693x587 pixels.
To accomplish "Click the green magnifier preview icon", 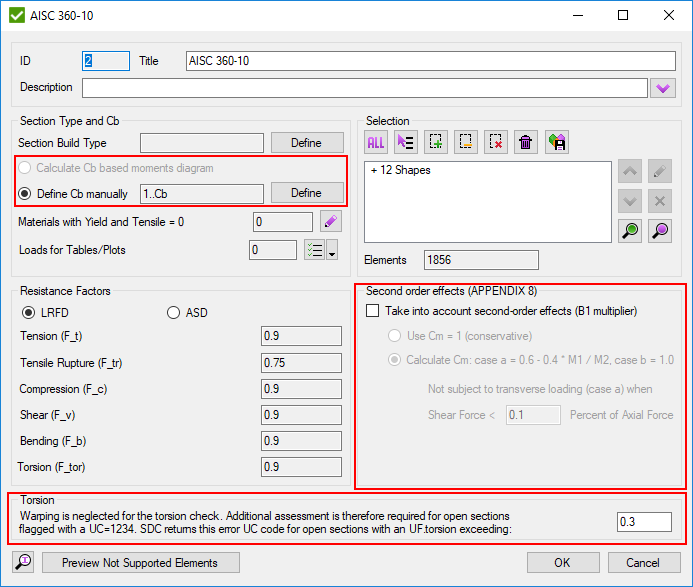I will coord(630,231).
